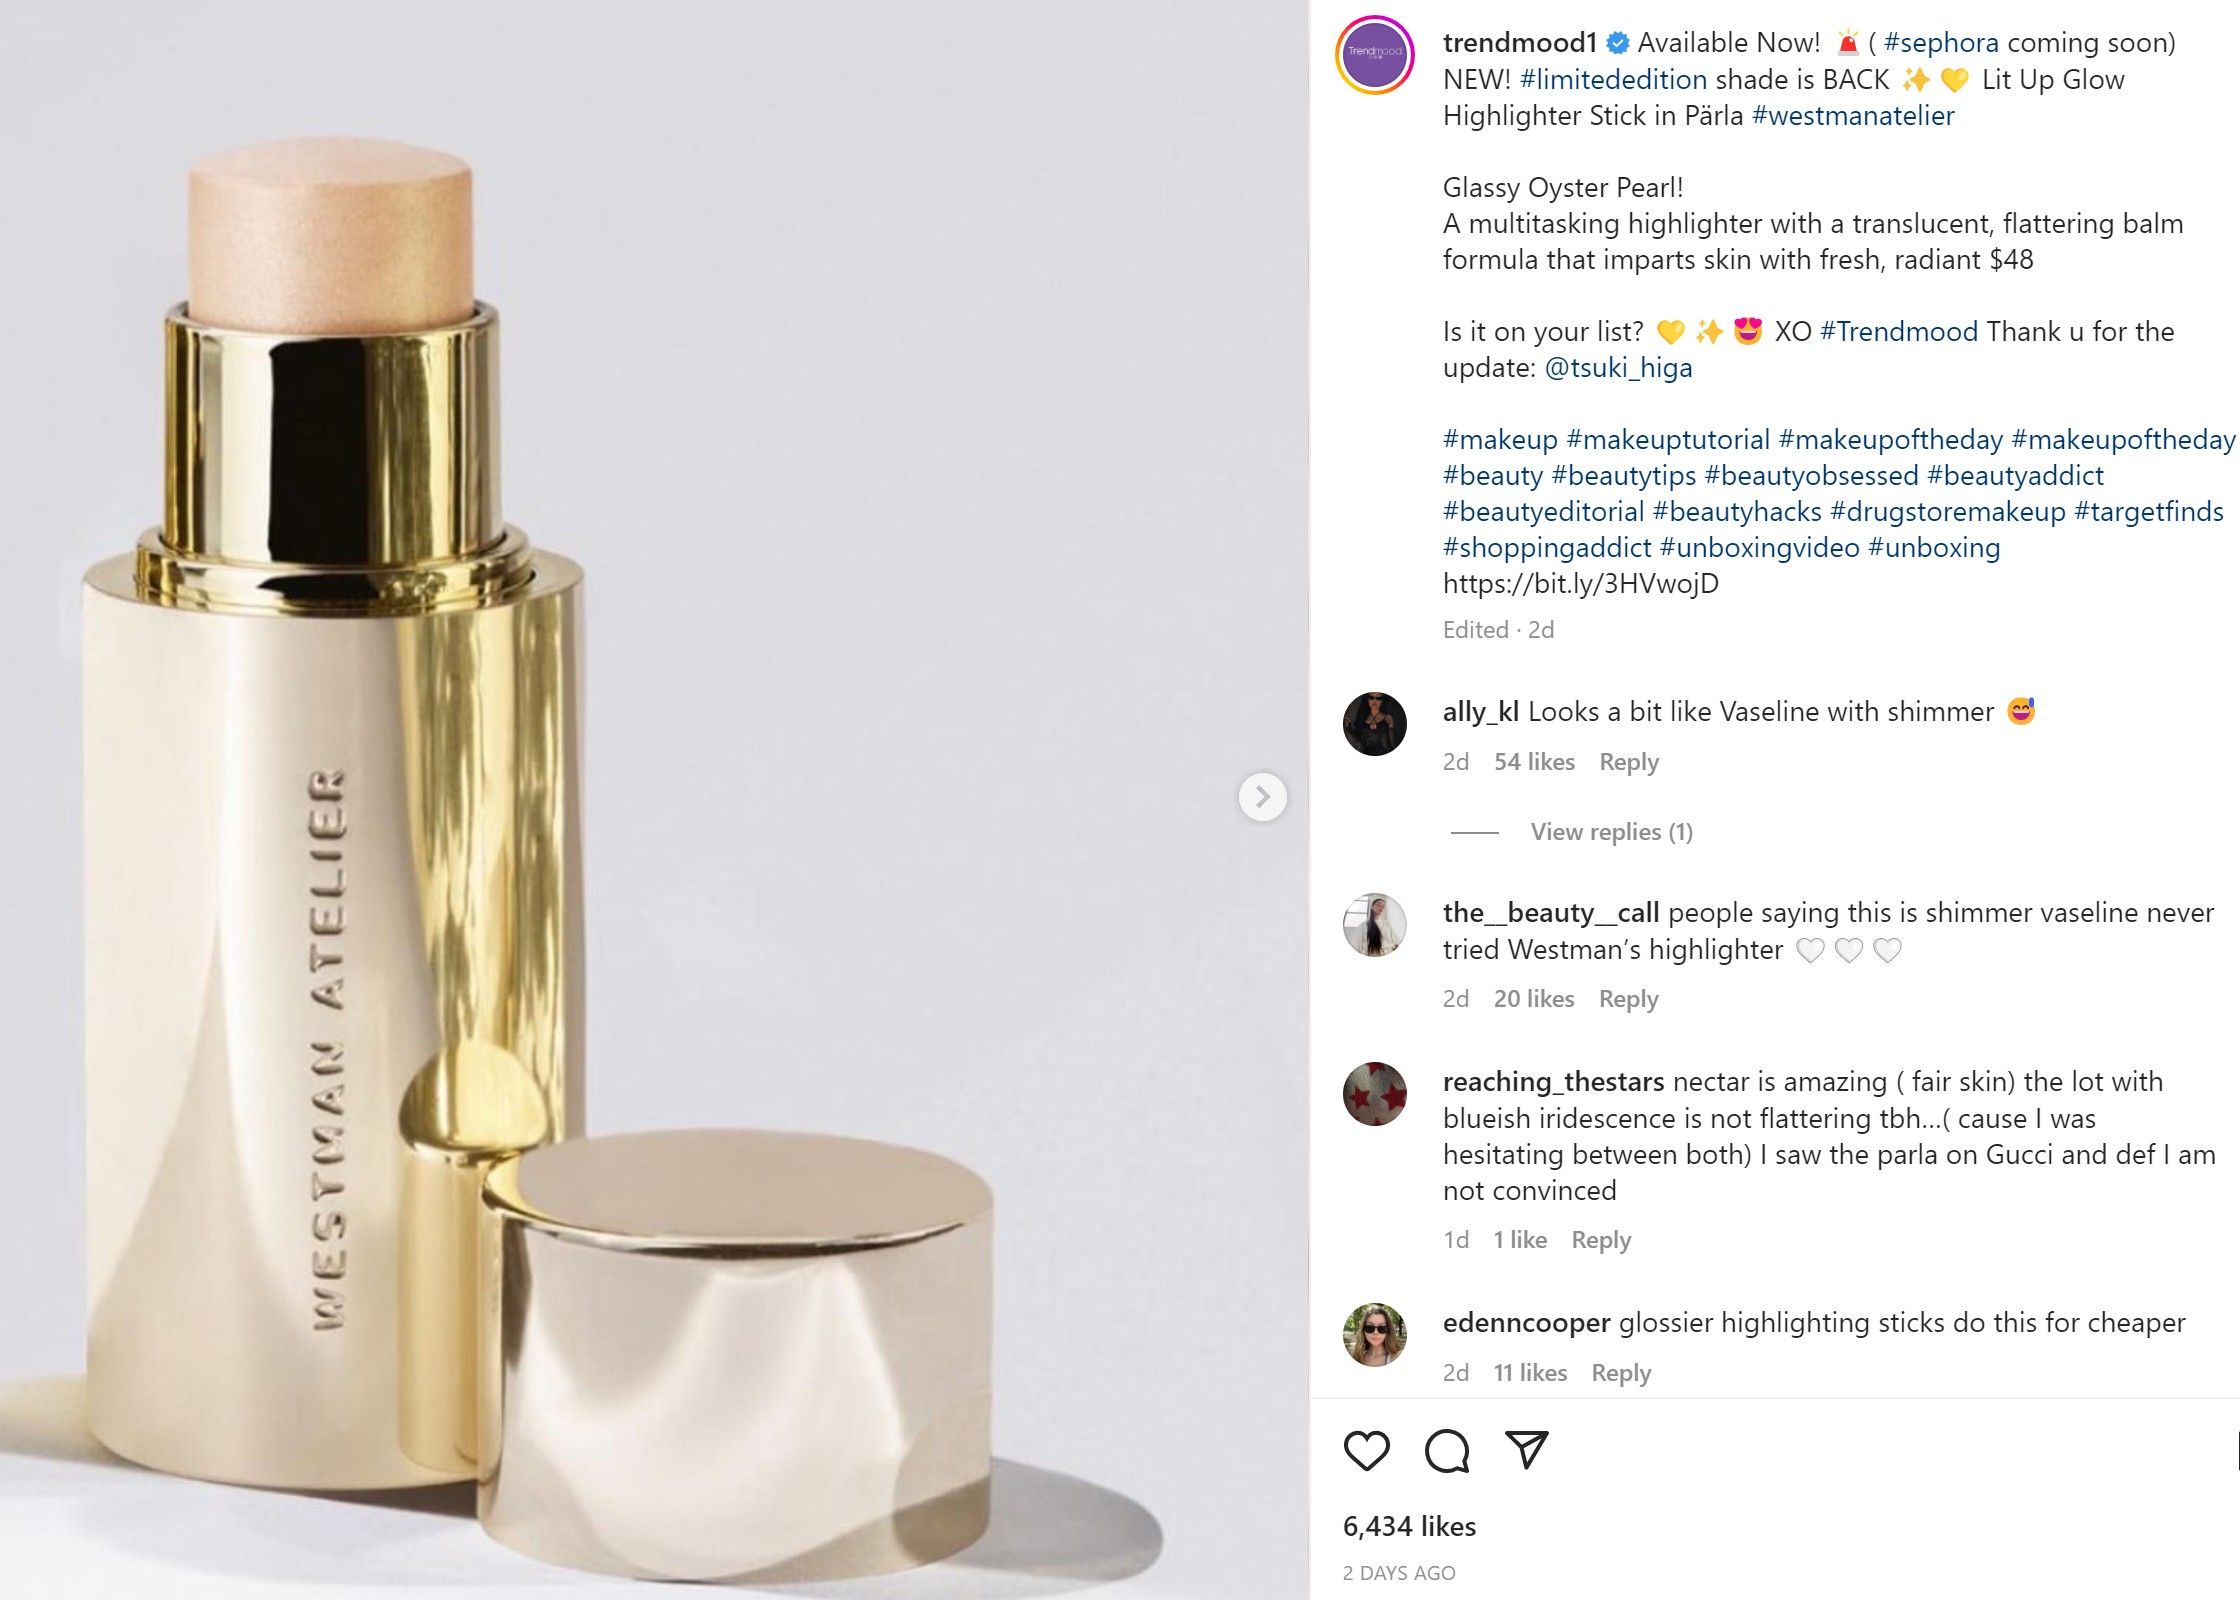Screen dimensions: 2240x1600
Task: Like the post with the heart icon
Action: point(1366,1451)
